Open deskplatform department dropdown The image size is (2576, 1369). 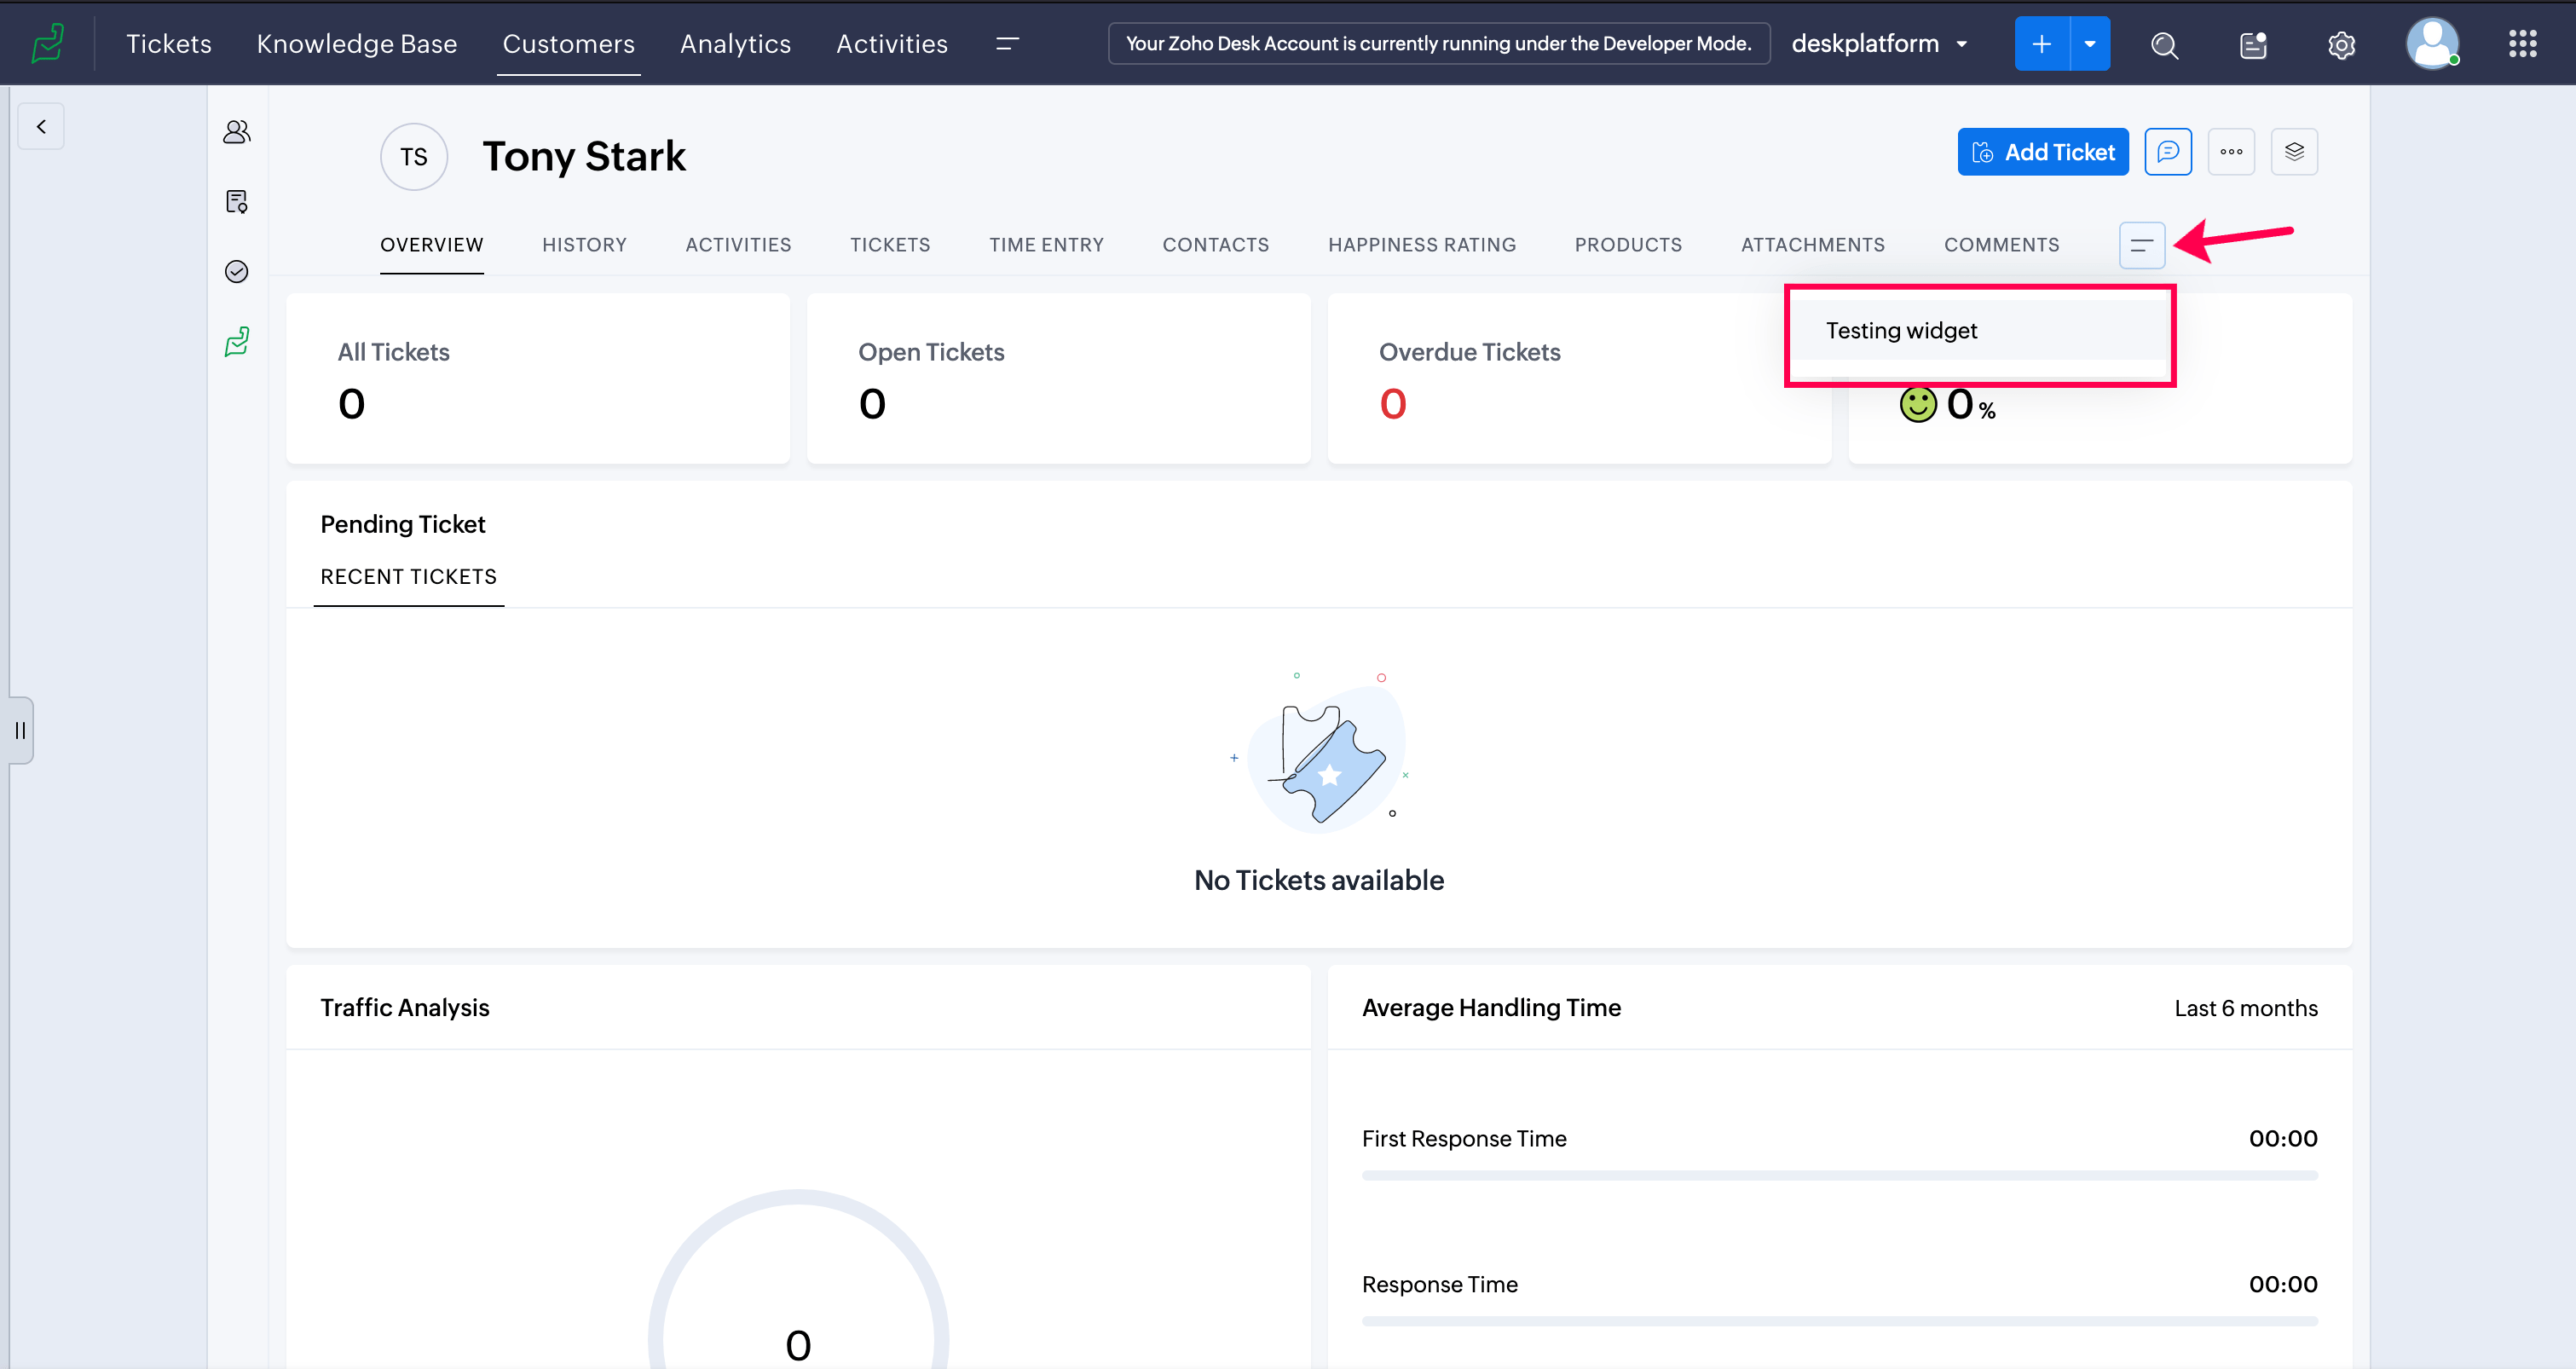click(1879, 43)
